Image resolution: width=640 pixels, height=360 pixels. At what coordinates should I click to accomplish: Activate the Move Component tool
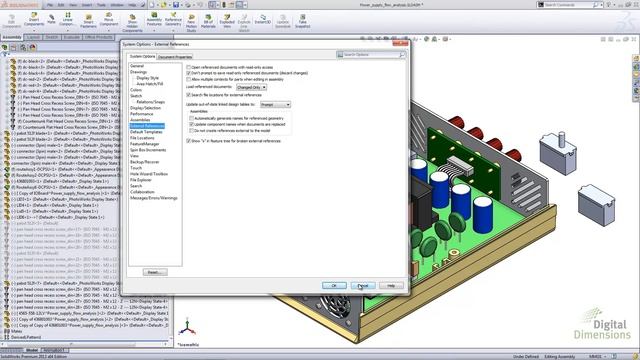pos(109,19)
